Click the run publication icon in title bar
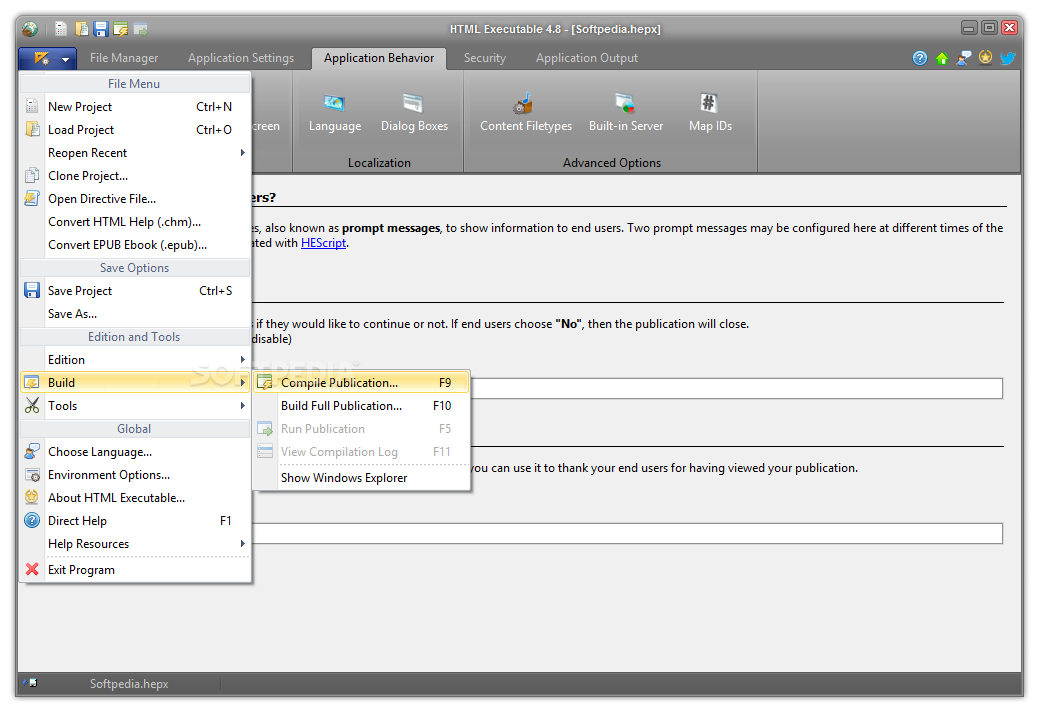Viewport: 1039px width, 712px height. pyautogui.click(x=140, y=28)
